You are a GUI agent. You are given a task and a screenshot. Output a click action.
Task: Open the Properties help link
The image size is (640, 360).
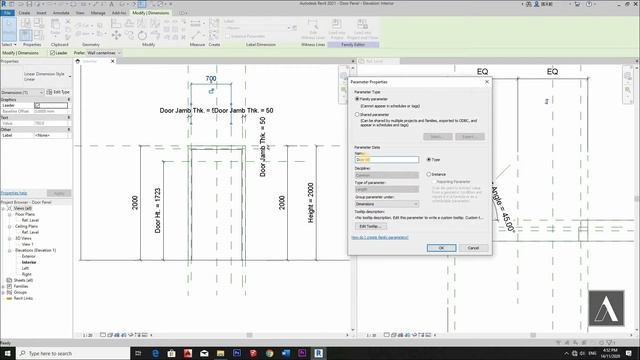pos(13,193)
